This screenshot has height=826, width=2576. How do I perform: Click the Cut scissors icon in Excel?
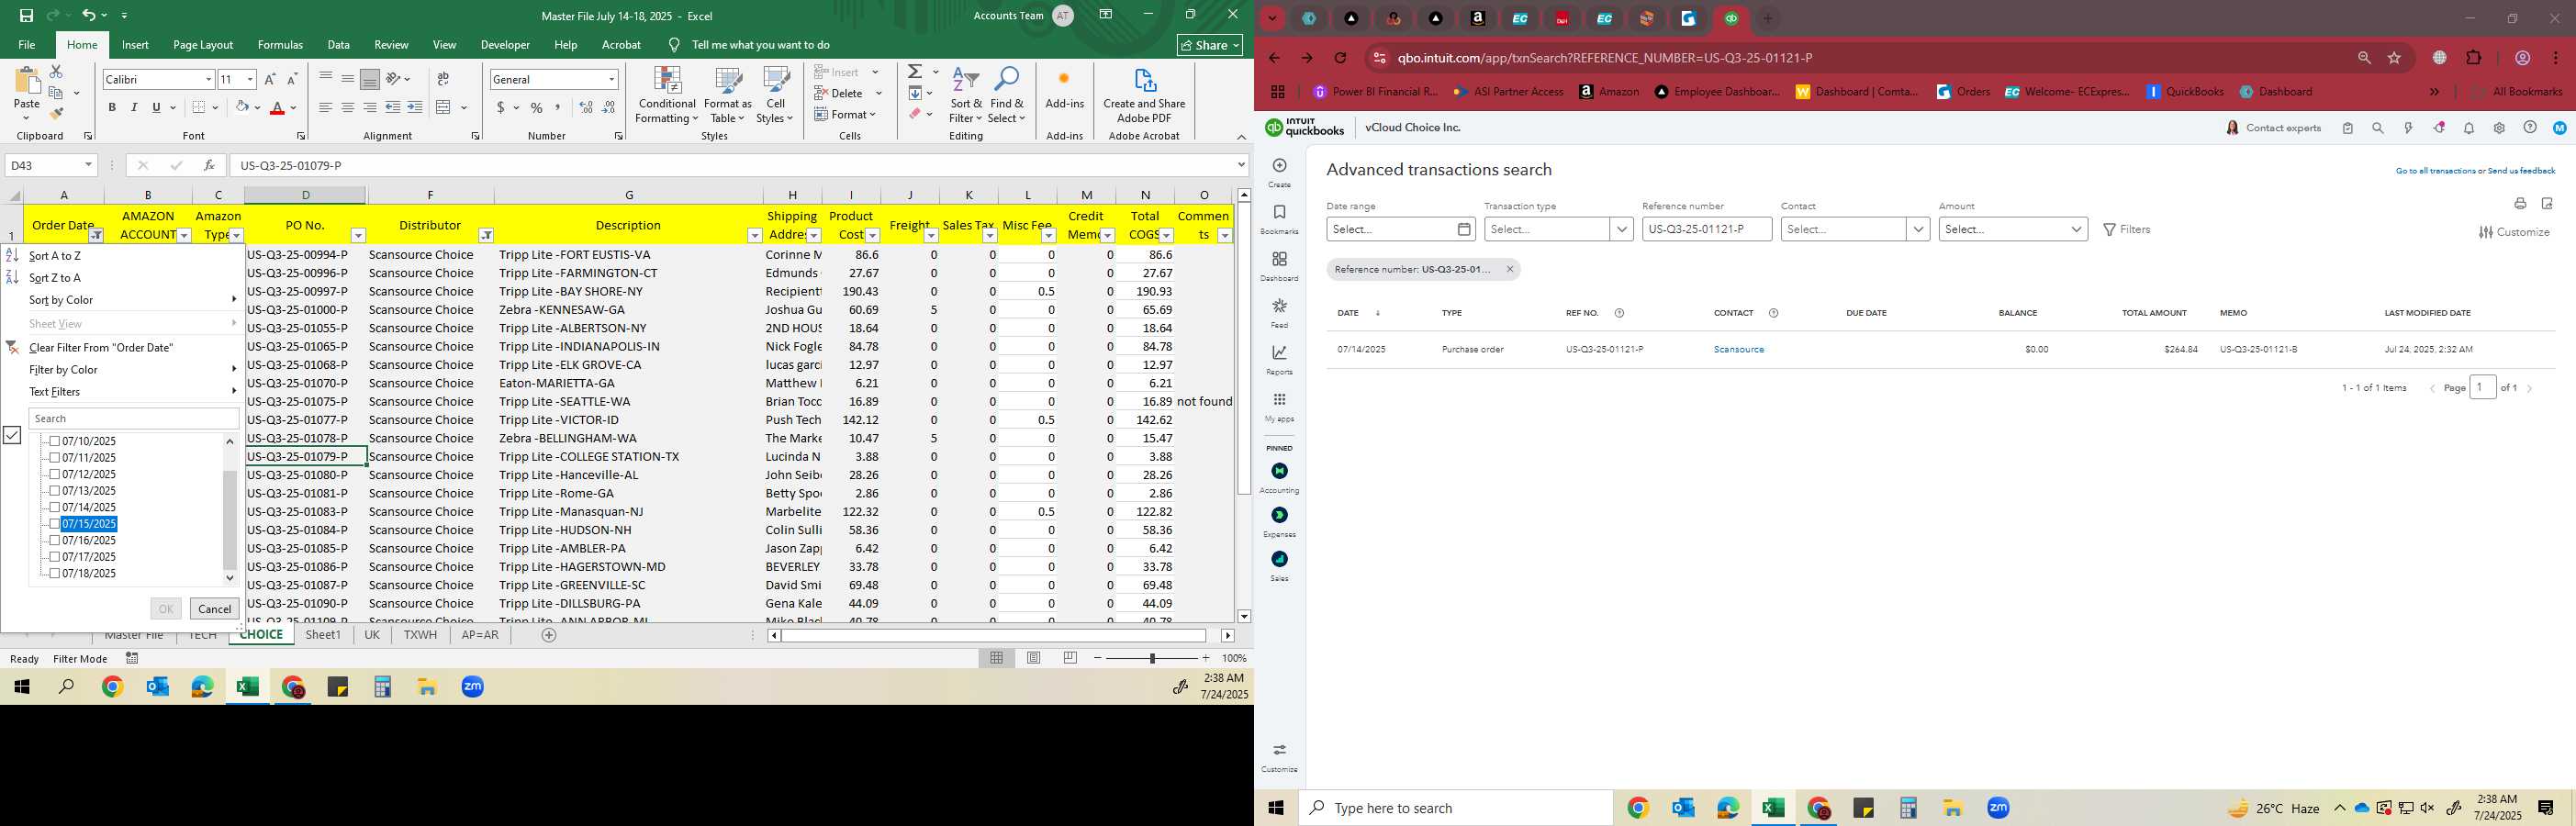[x=56, y=72]
